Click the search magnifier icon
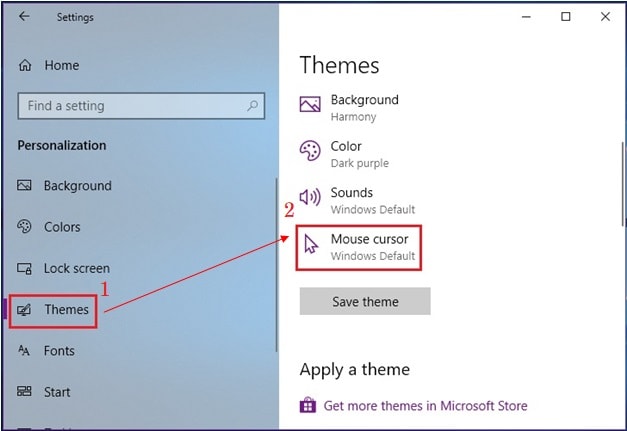The image size is (627, 431). tap(252, 106)
